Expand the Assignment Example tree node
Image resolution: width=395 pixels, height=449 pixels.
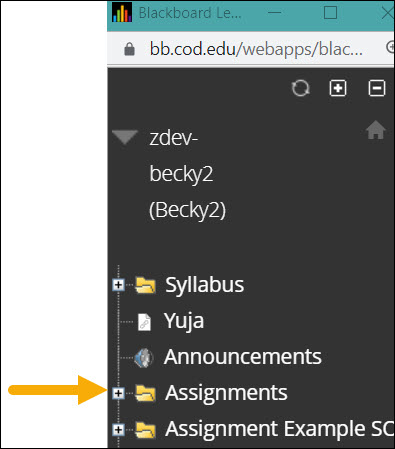(118, 429)
